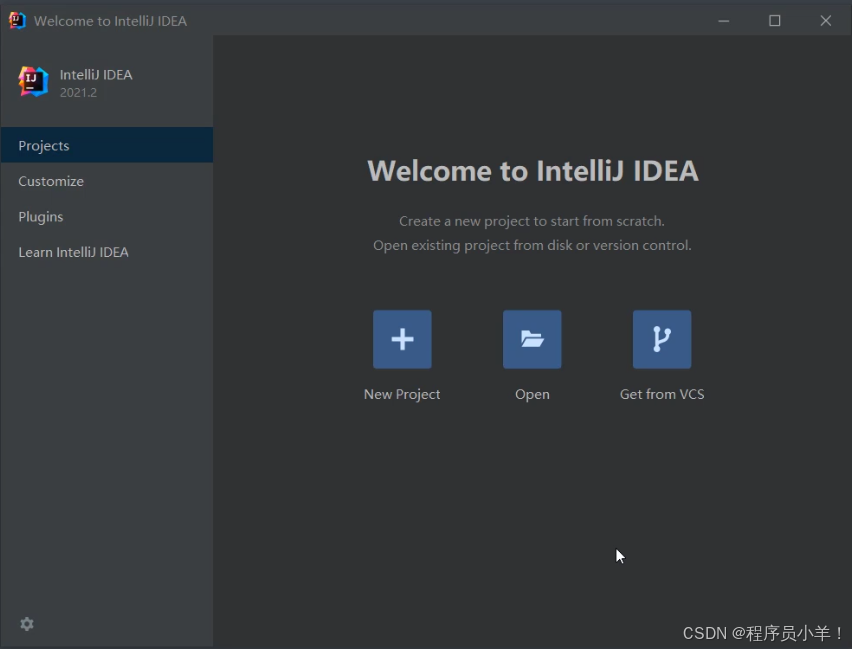Click the Open folder icon

(532, 339)
